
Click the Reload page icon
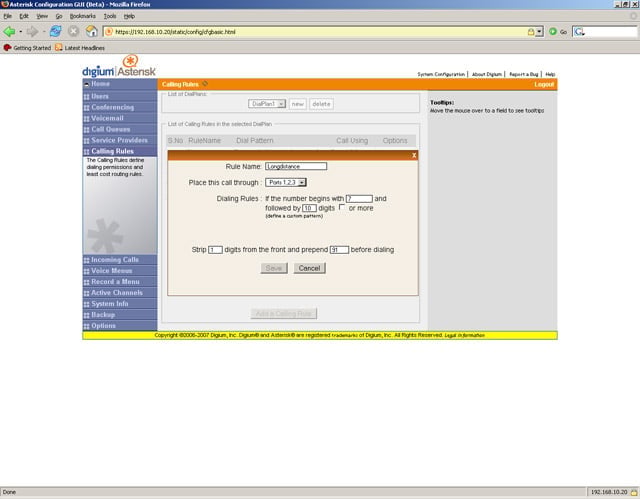pyautogui.click(x=56, y=31)
